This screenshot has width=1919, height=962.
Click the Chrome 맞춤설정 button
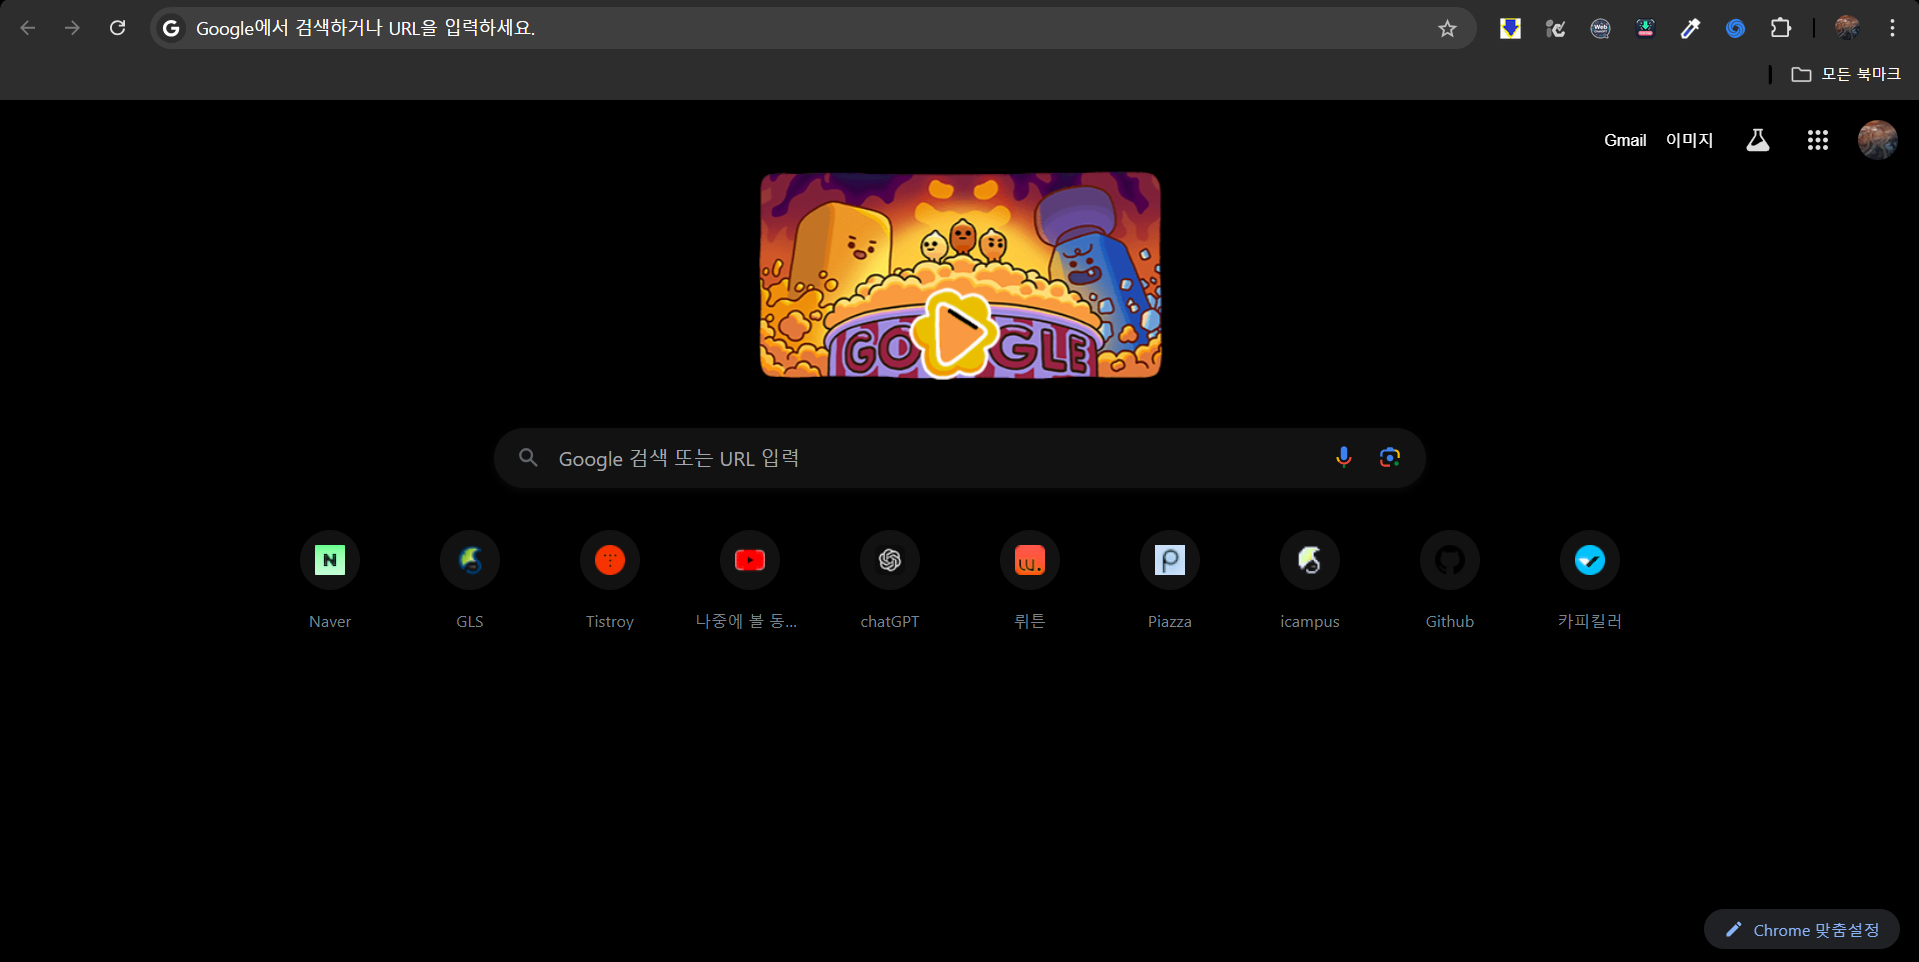(1800, 929)
